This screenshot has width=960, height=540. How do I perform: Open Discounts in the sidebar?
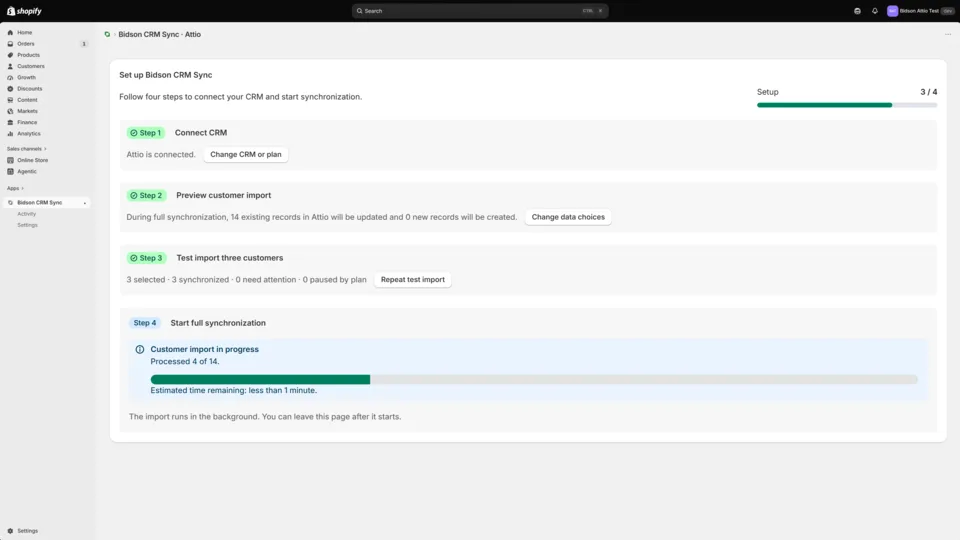[x=29, y=89]
